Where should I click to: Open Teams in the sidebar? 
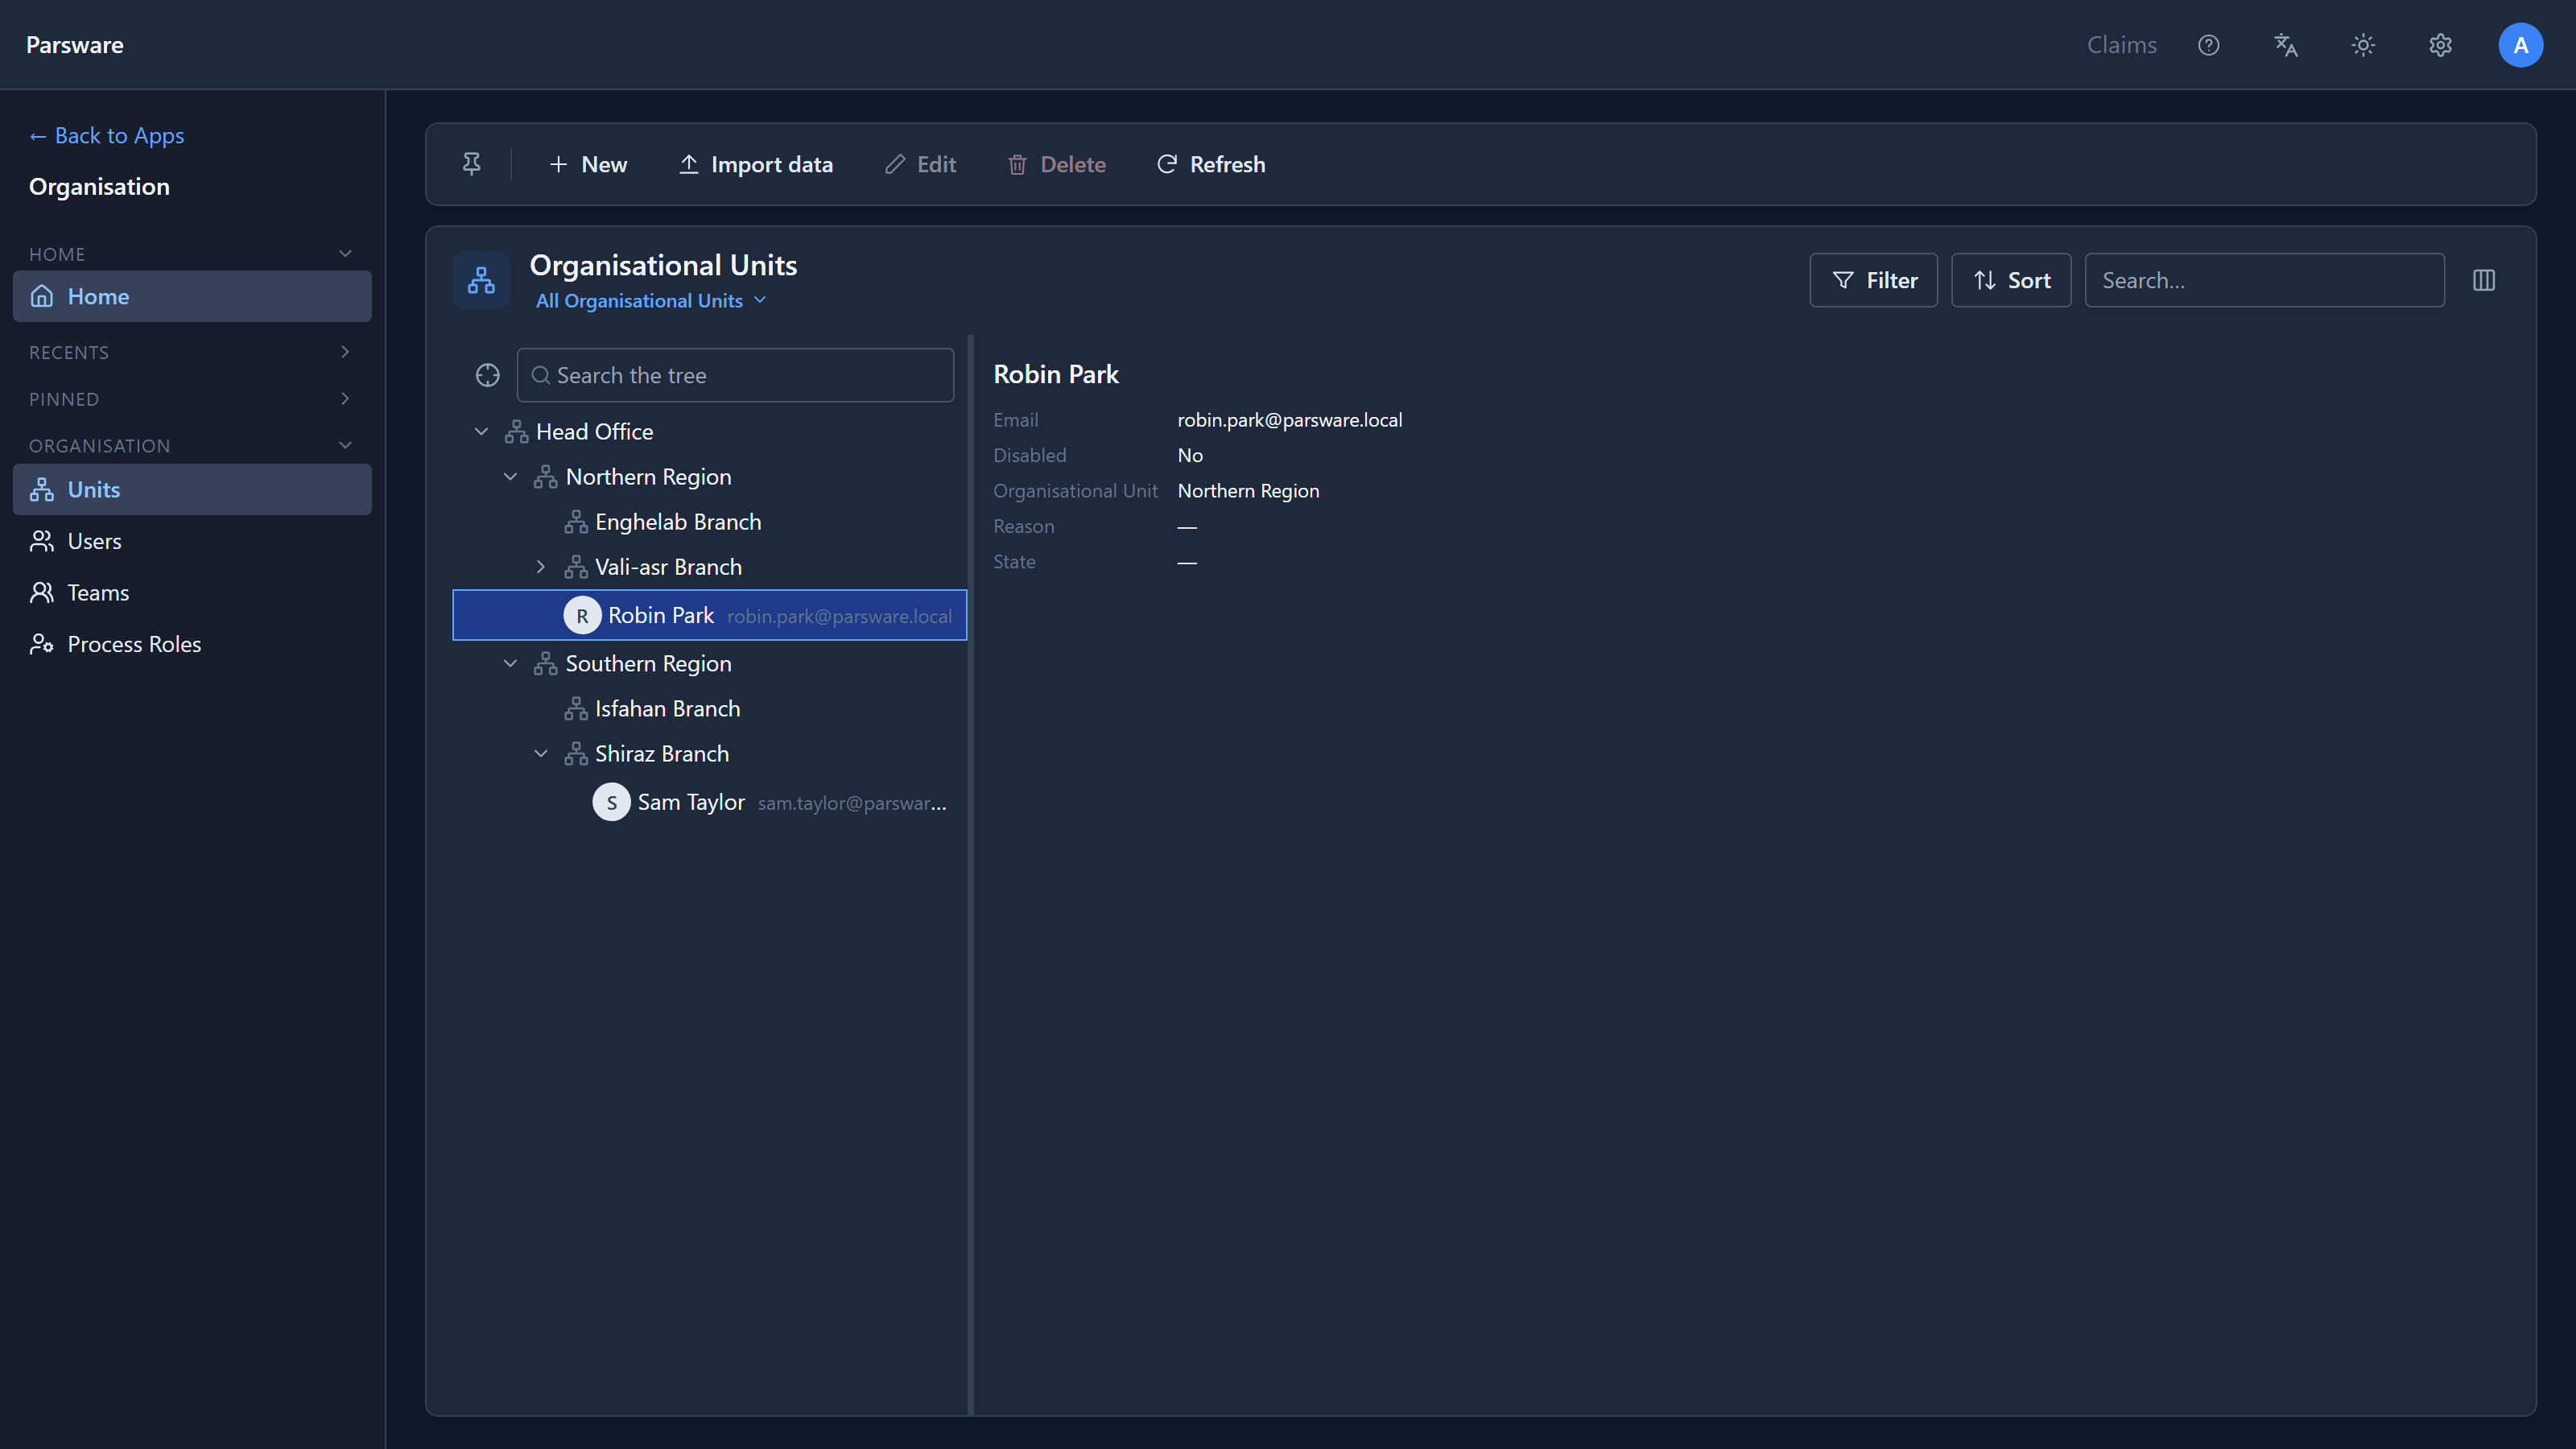coord(192,593)
